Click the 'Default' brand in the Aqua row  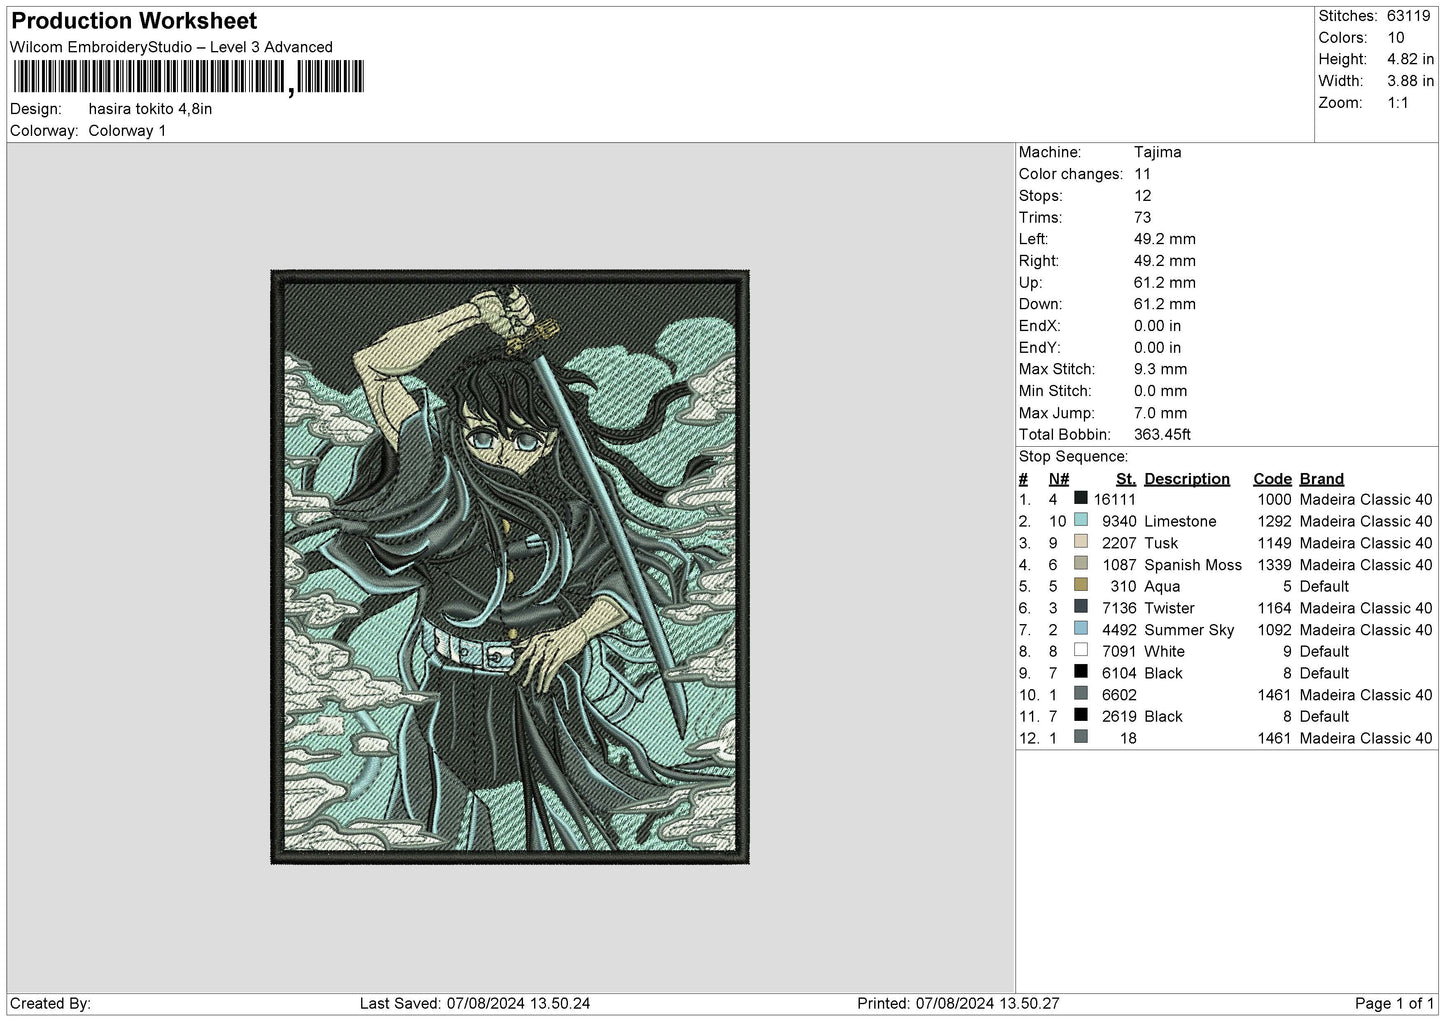pyautogui.click(x=1324, y=587)
